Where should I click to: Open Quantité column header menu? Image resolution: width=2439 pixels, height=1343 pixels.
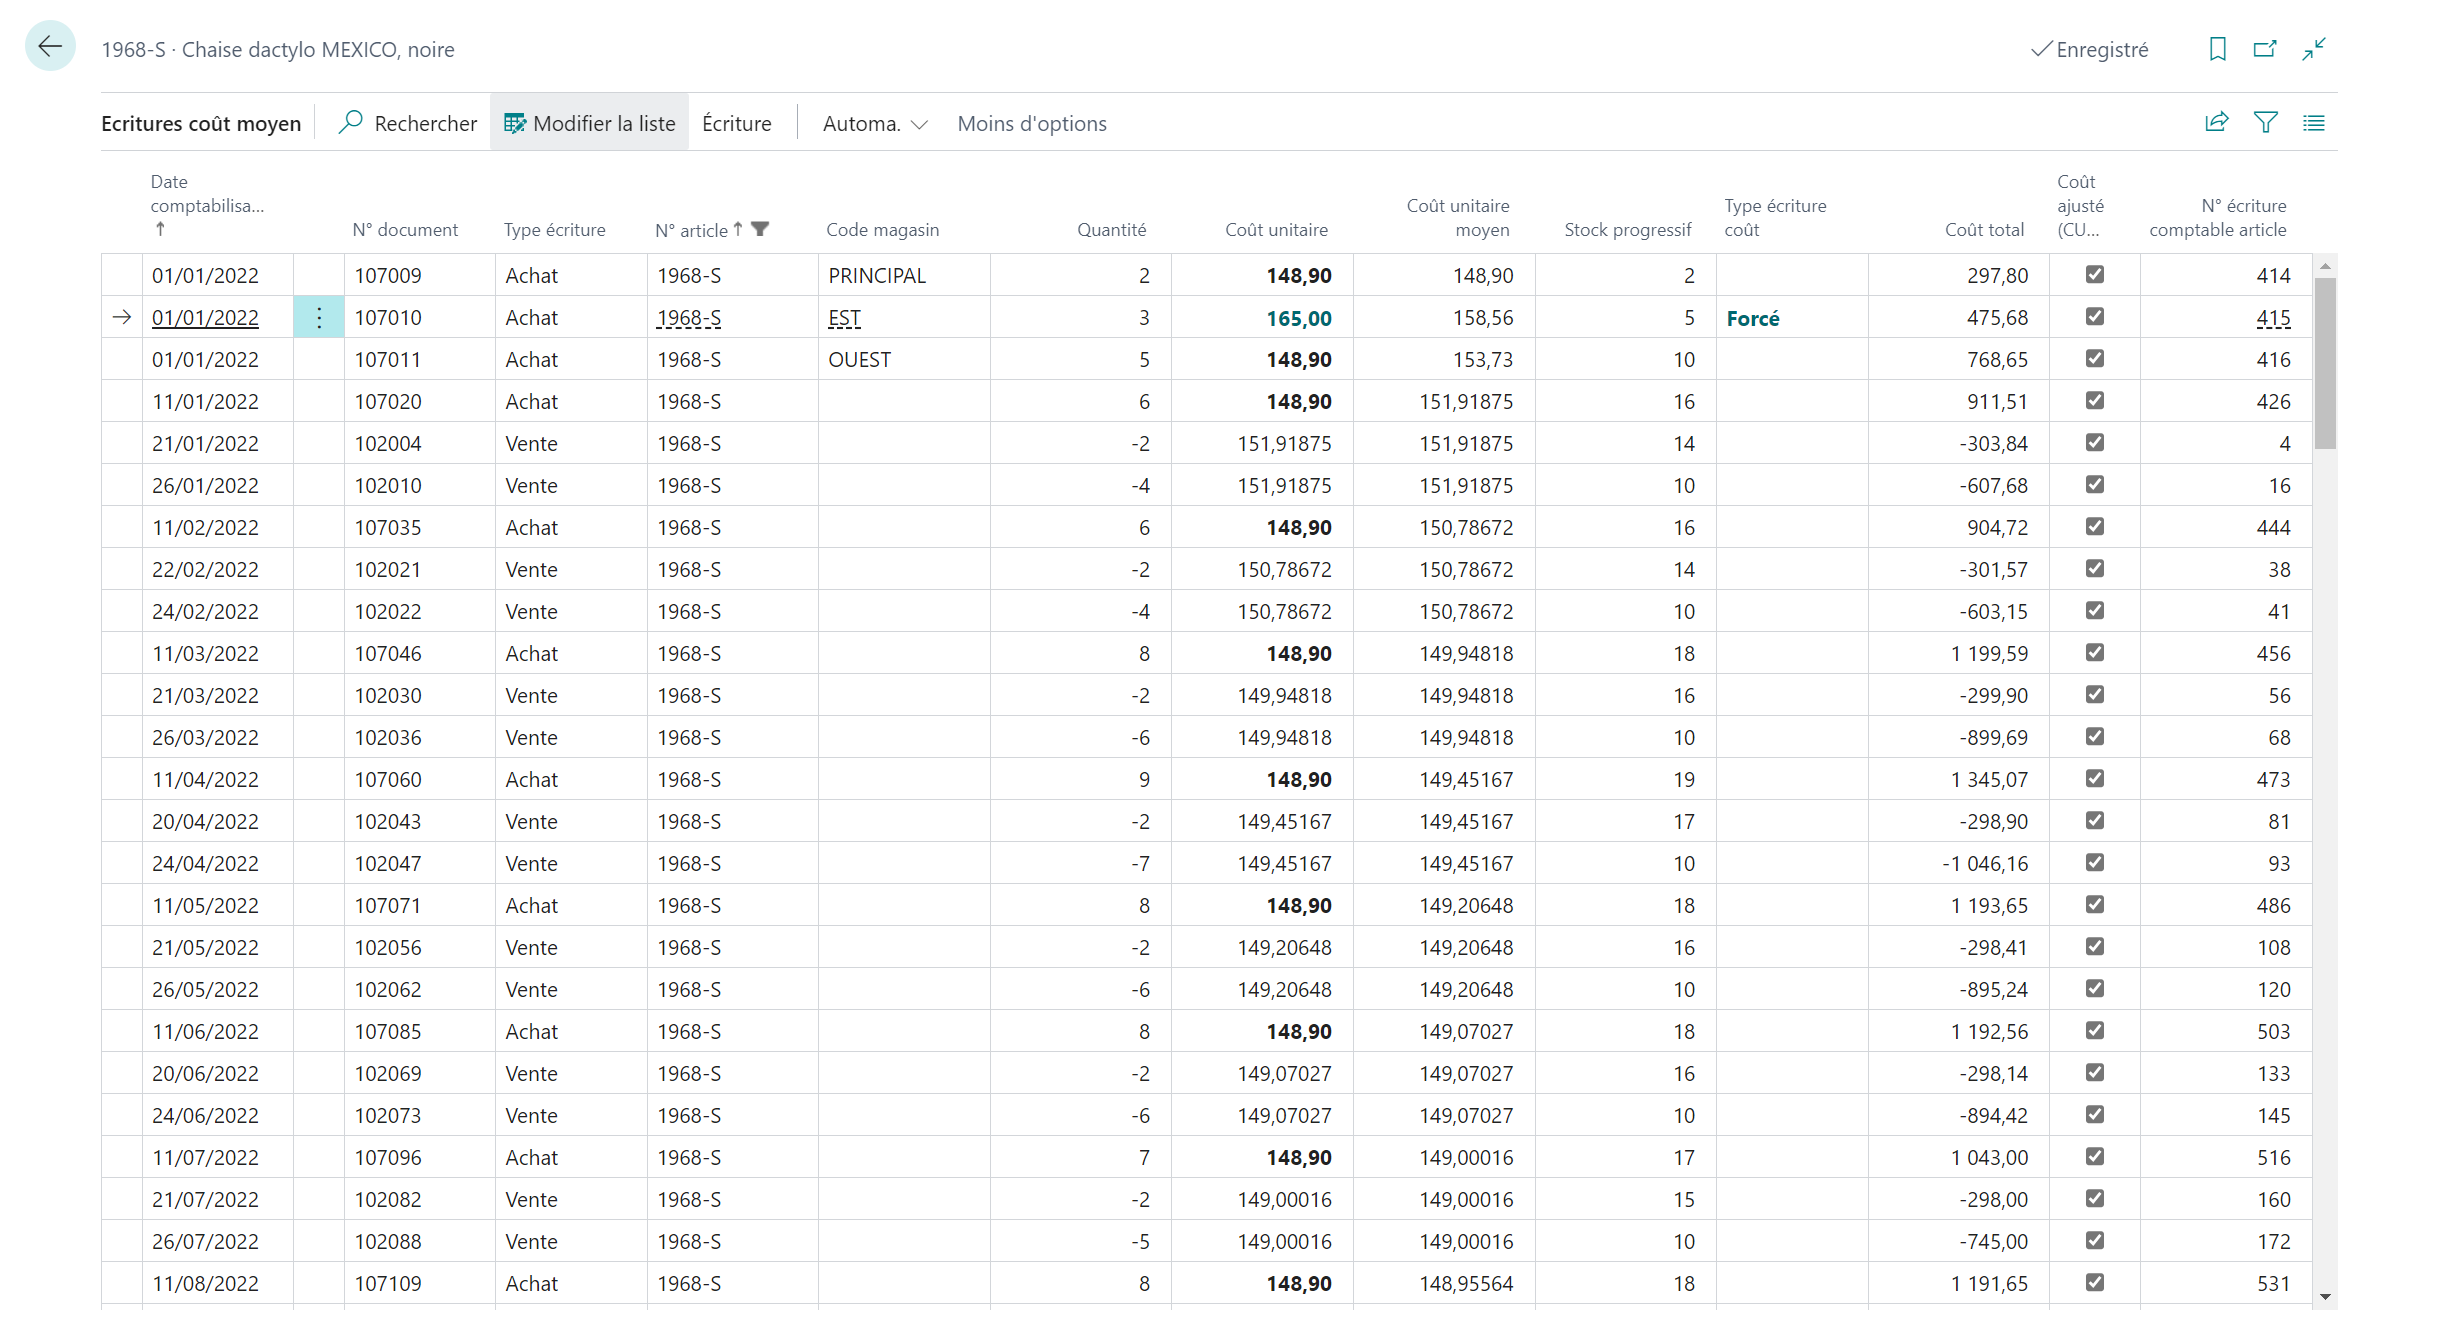pos(1111,229)
